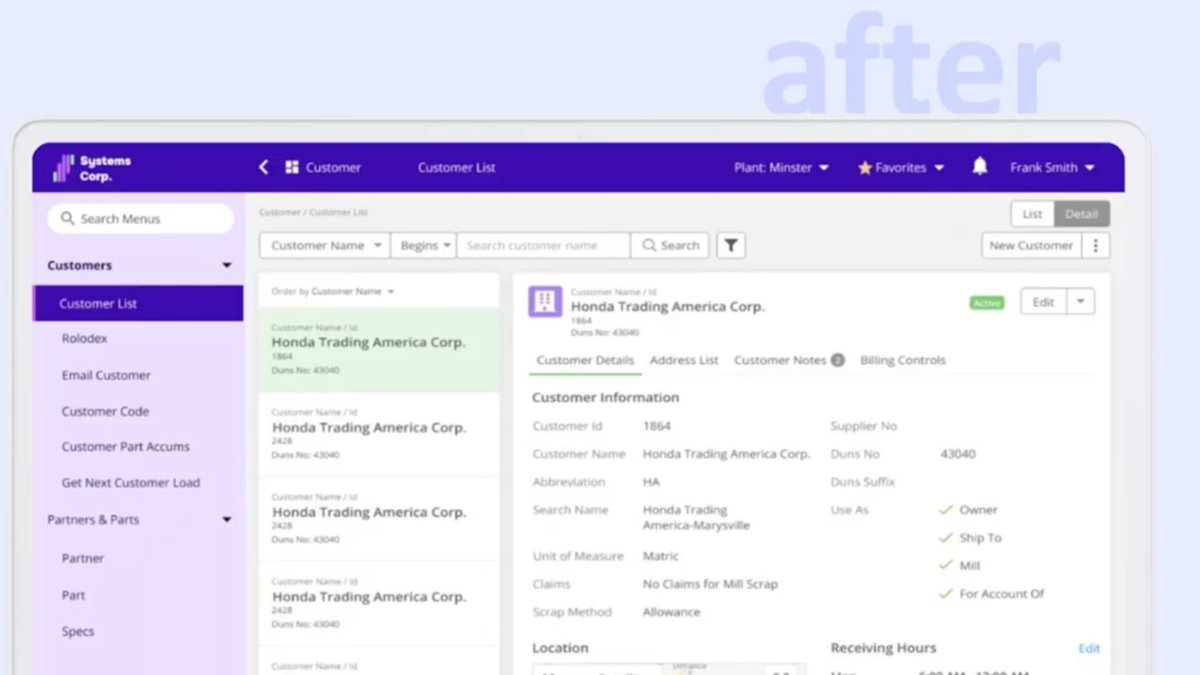
Task: Open Get Next Customer Load
Action: click(x=130, y=483)
